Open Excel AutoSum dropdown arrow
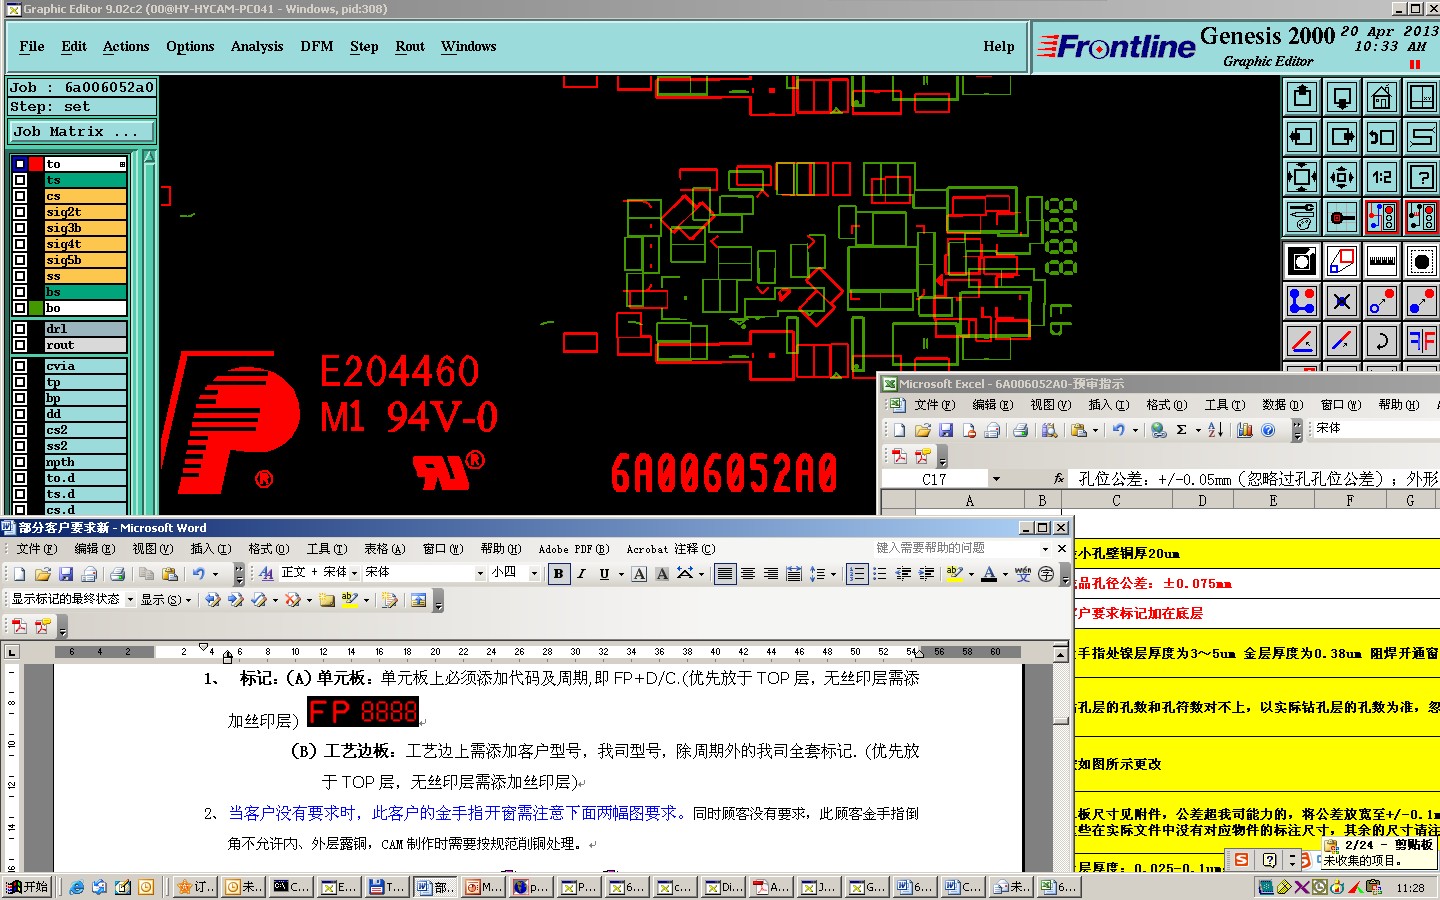 click(1197, 430)
